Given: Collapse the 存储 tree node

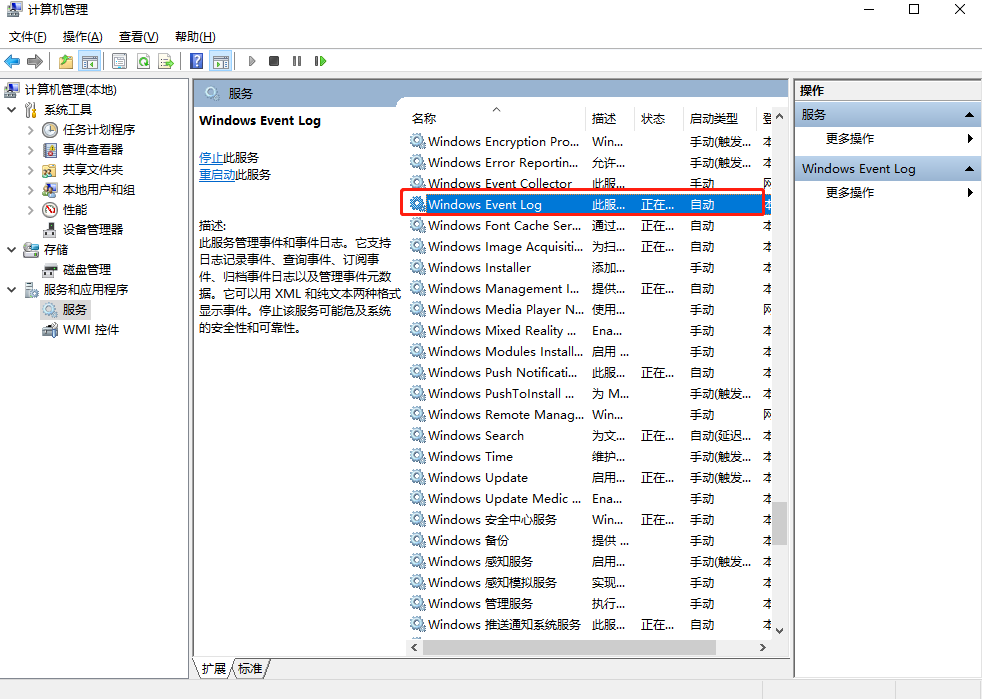Looking at the screenshot, I should click(10, 248).
